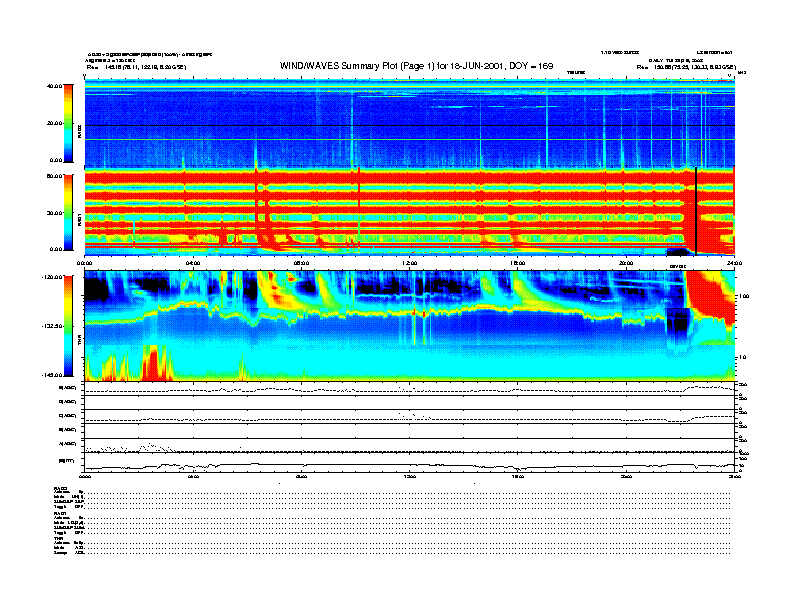792x612 pixels.
Task: Click the 60.00 label on RAD1 scale
Action: pyautogui.click(x=54, y=176)
